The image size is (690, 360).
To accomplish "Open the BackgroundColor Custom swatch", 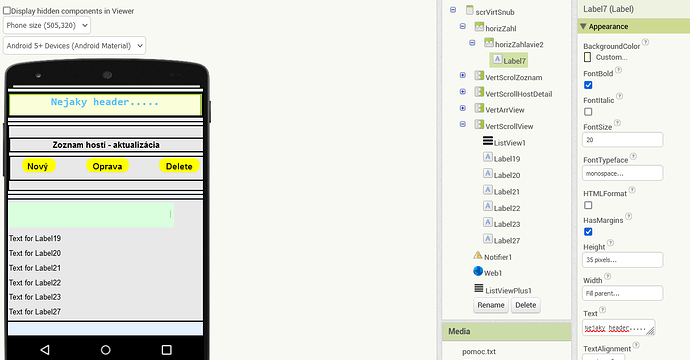I will (x=587, y=57).
